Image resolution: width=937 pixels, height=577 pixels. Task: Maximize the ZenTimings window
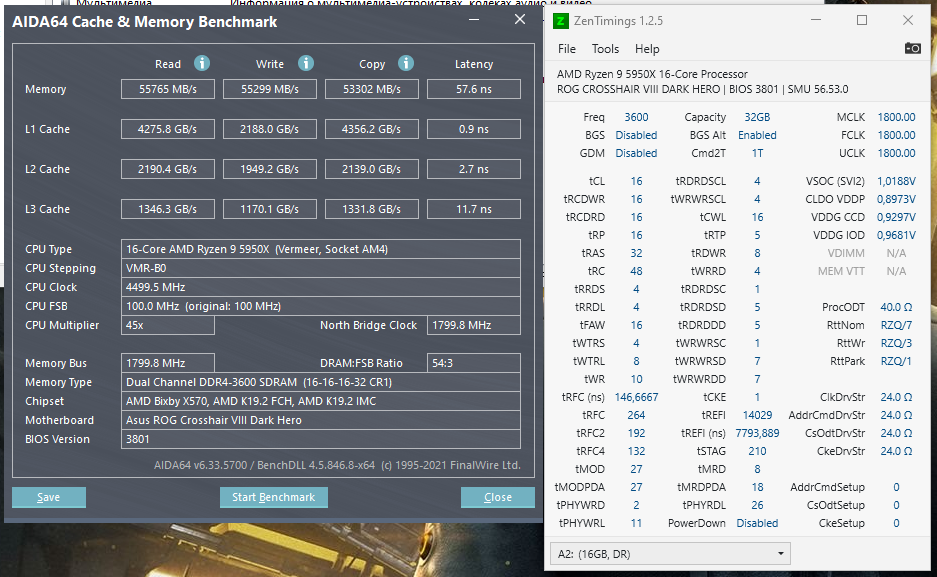click(862, 20)
